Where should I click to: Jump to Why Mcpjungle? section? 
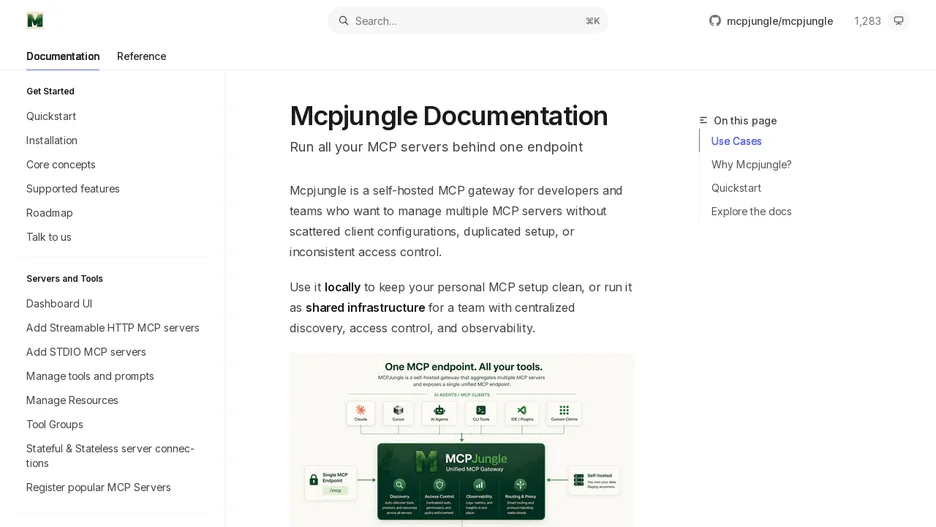pyautogui.click(x=751, y=165)
